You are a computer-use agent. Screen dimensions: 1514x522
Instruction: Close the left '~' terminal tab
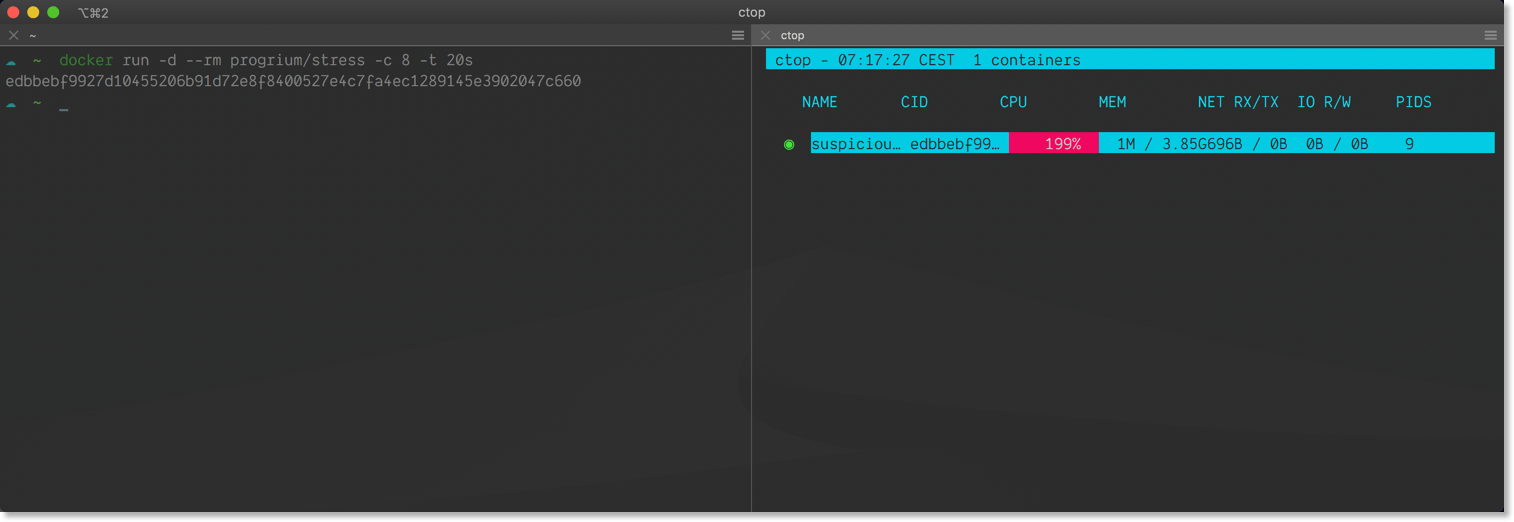tap(13, 35)
